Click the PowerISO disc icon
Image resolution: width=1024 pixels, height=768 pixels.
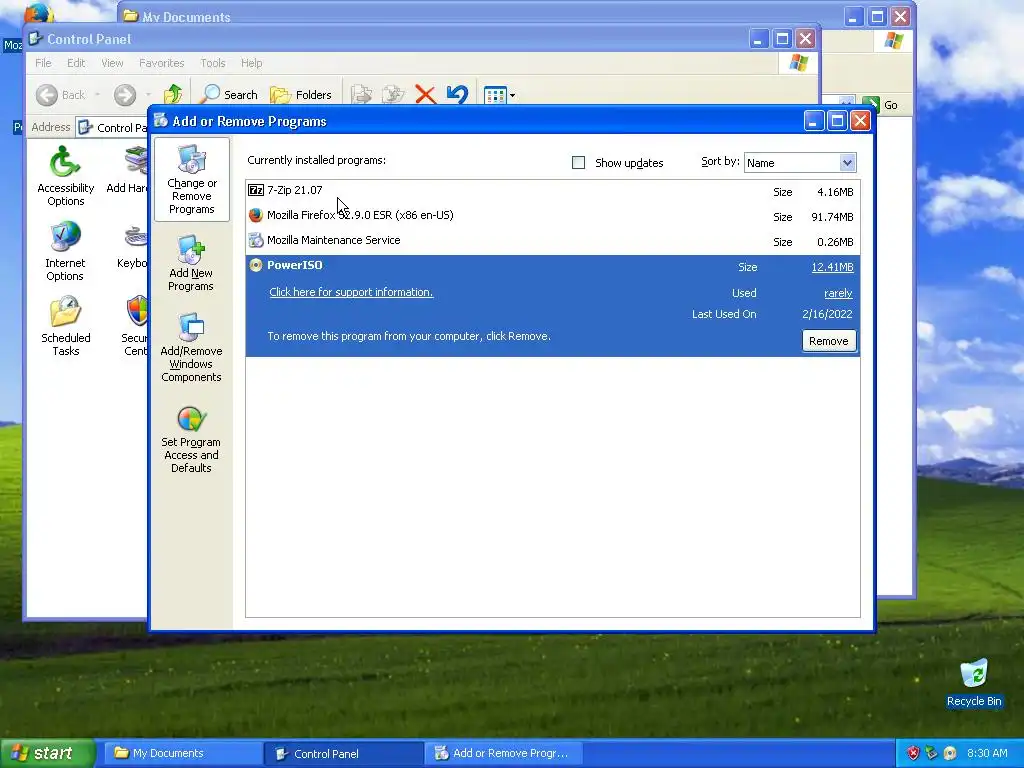click(x=255, y=265)
